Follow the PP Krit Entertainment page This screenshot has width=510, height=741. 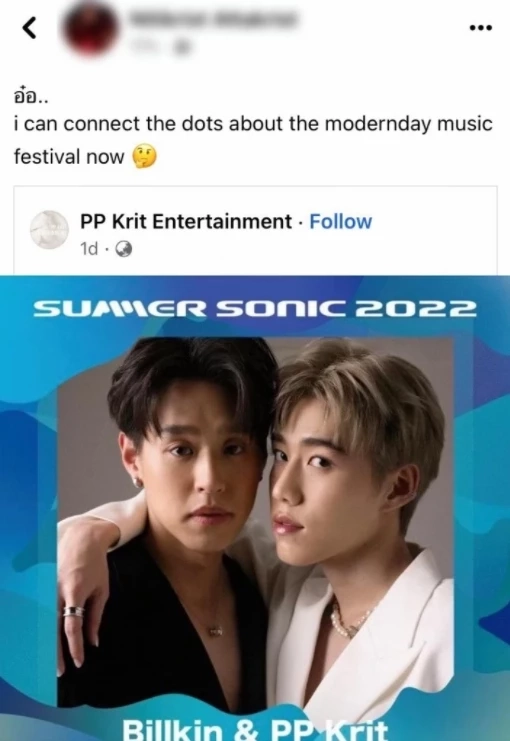coord(340,222)
